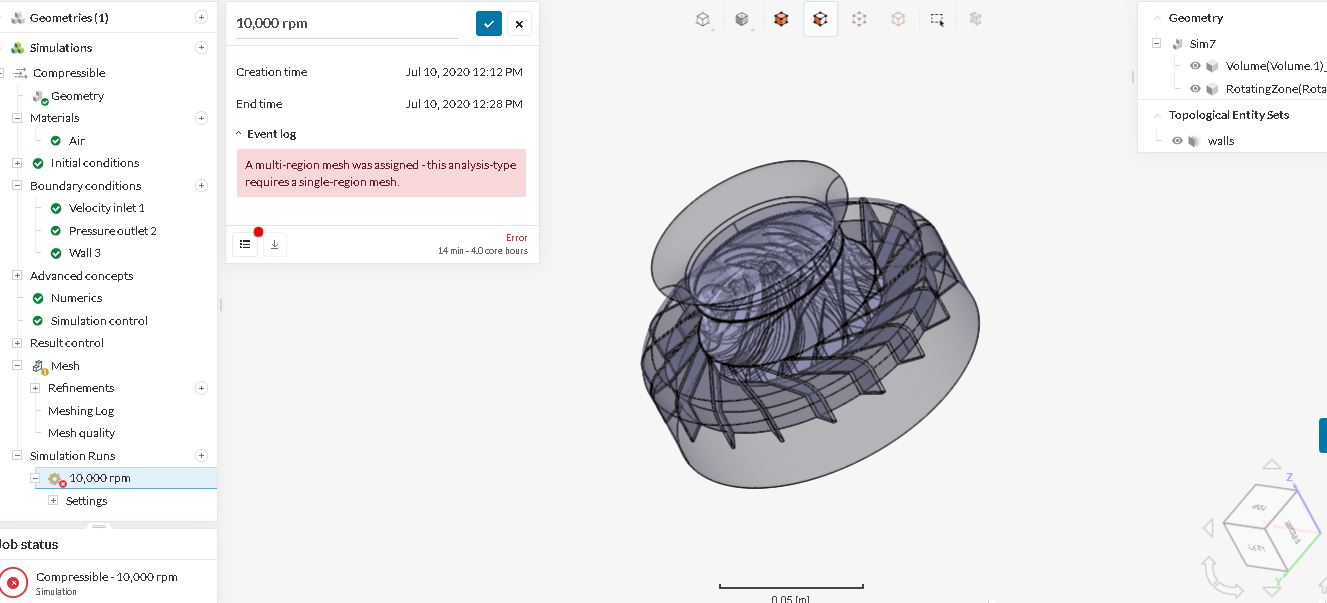
Task: Toggle visibility of walls entity set
Action: 1177,141
